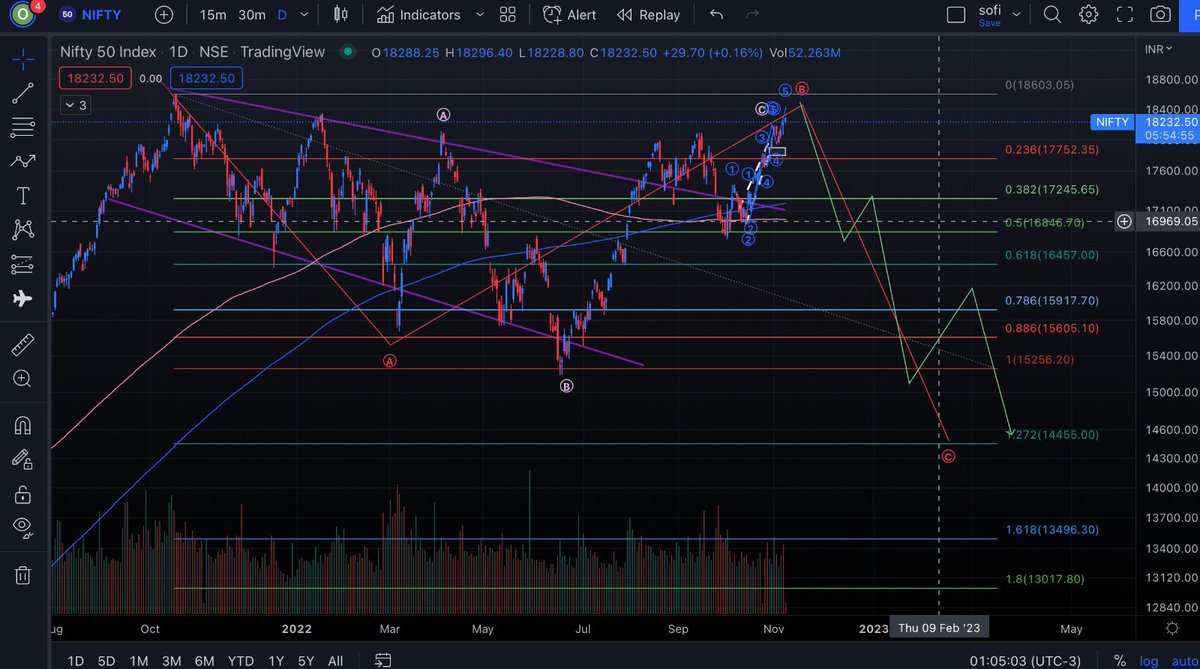1200x669 pixels.
Task: Select the patterns zigzag drawing tool
Action: click(22, 161)
